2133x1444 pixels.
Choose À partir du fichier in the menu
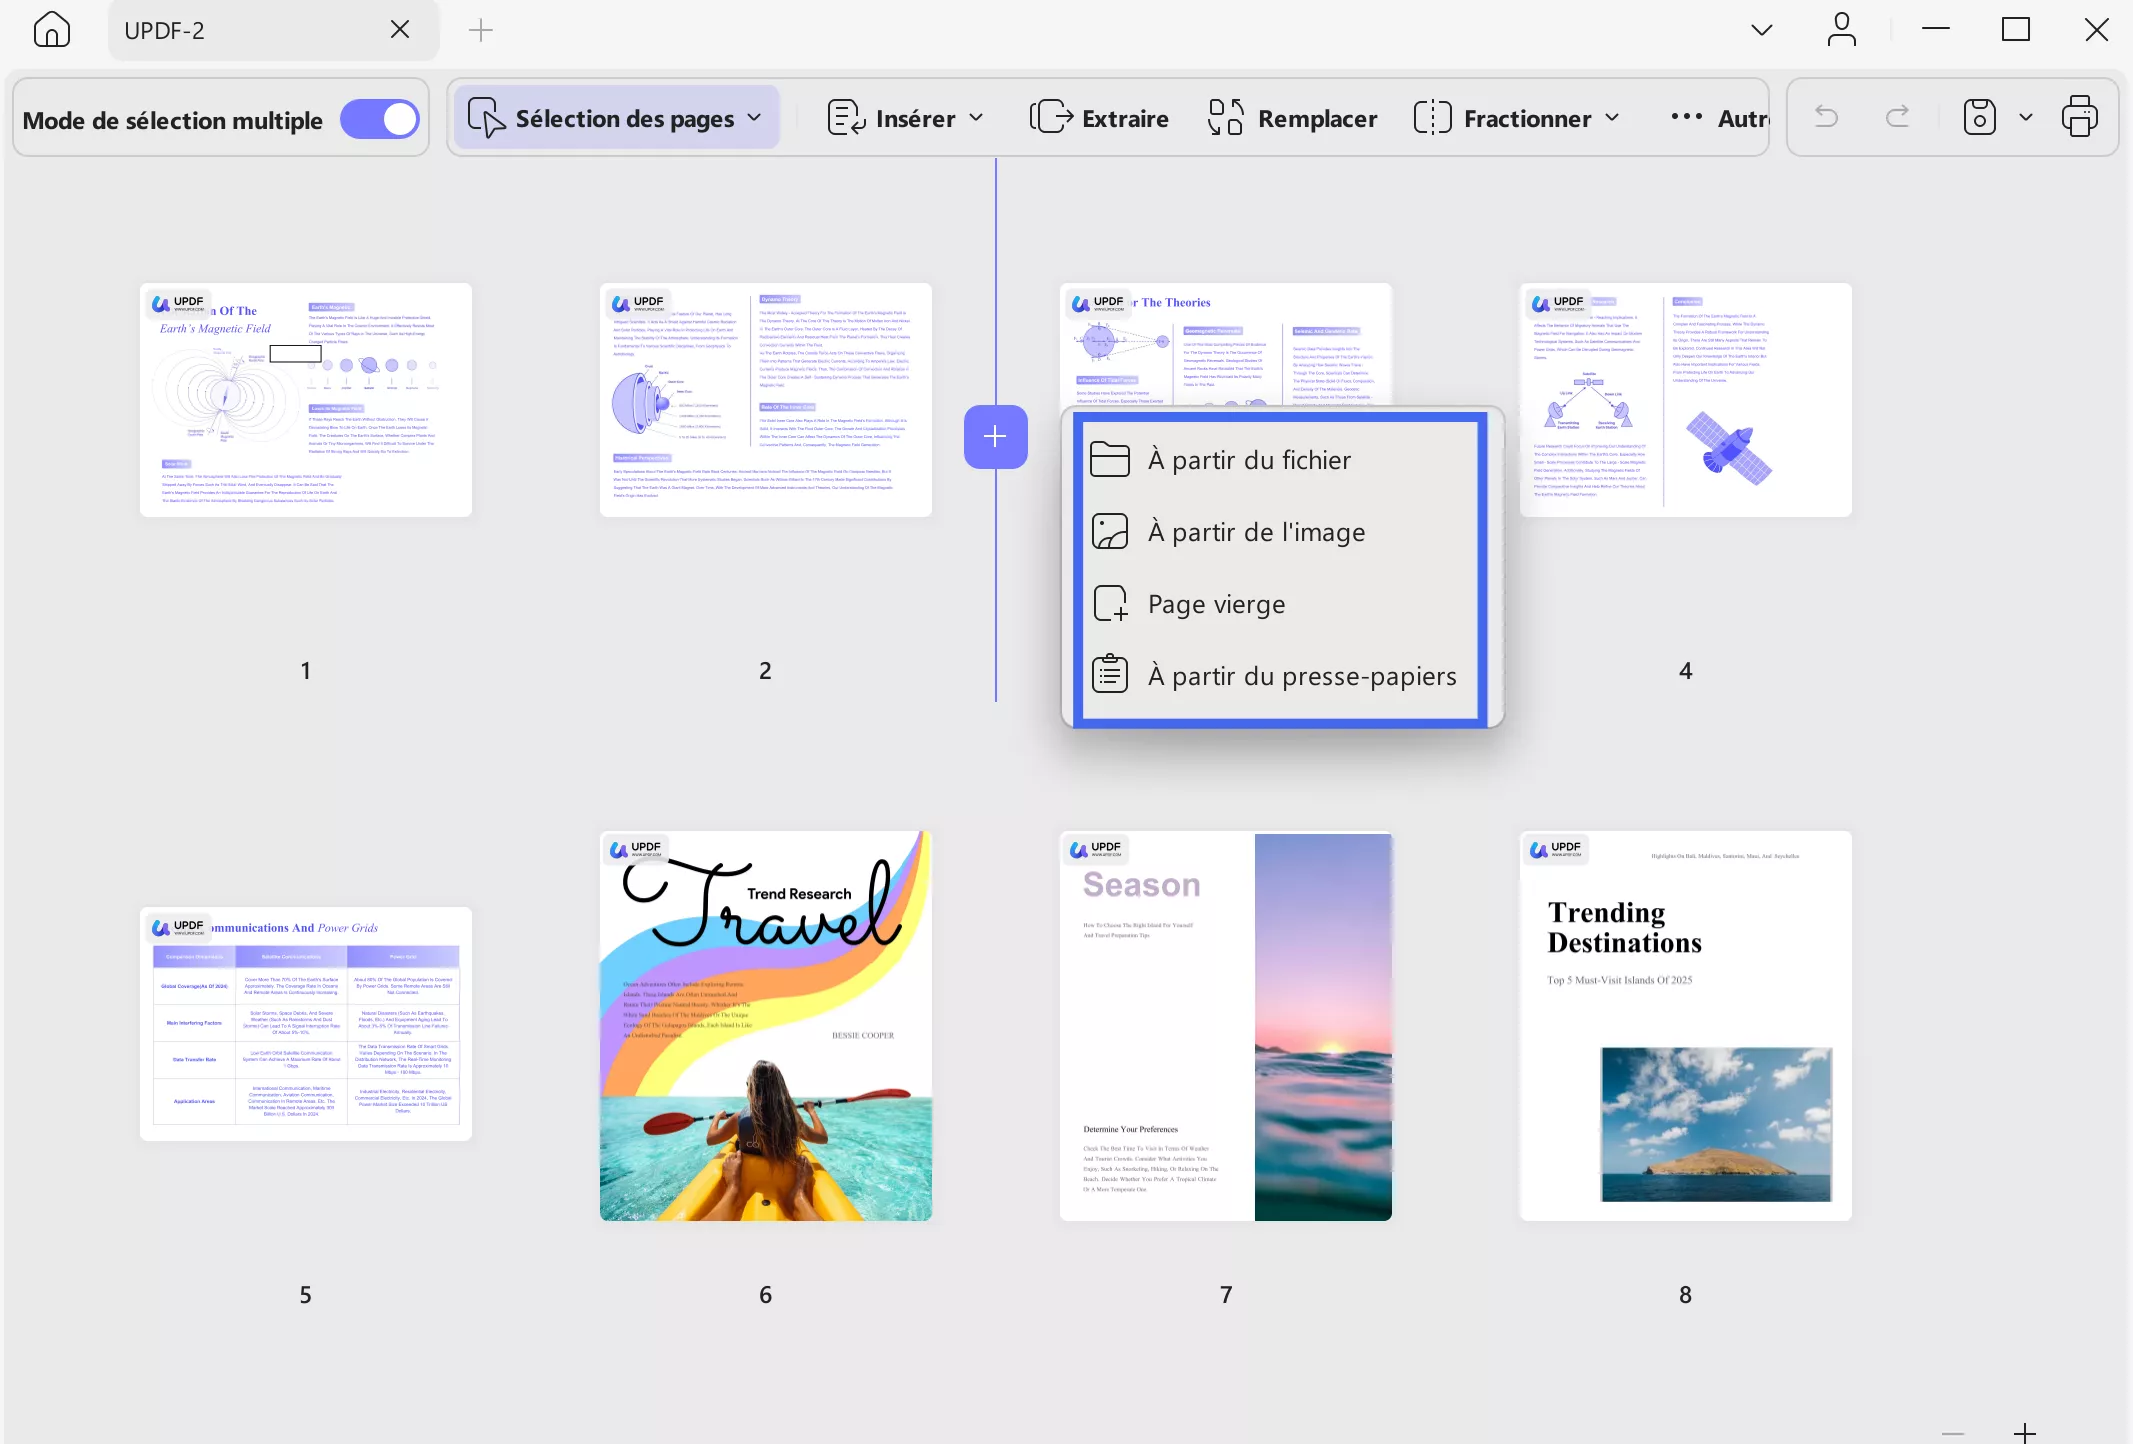pyautogui.click(x=1248, y=459)
